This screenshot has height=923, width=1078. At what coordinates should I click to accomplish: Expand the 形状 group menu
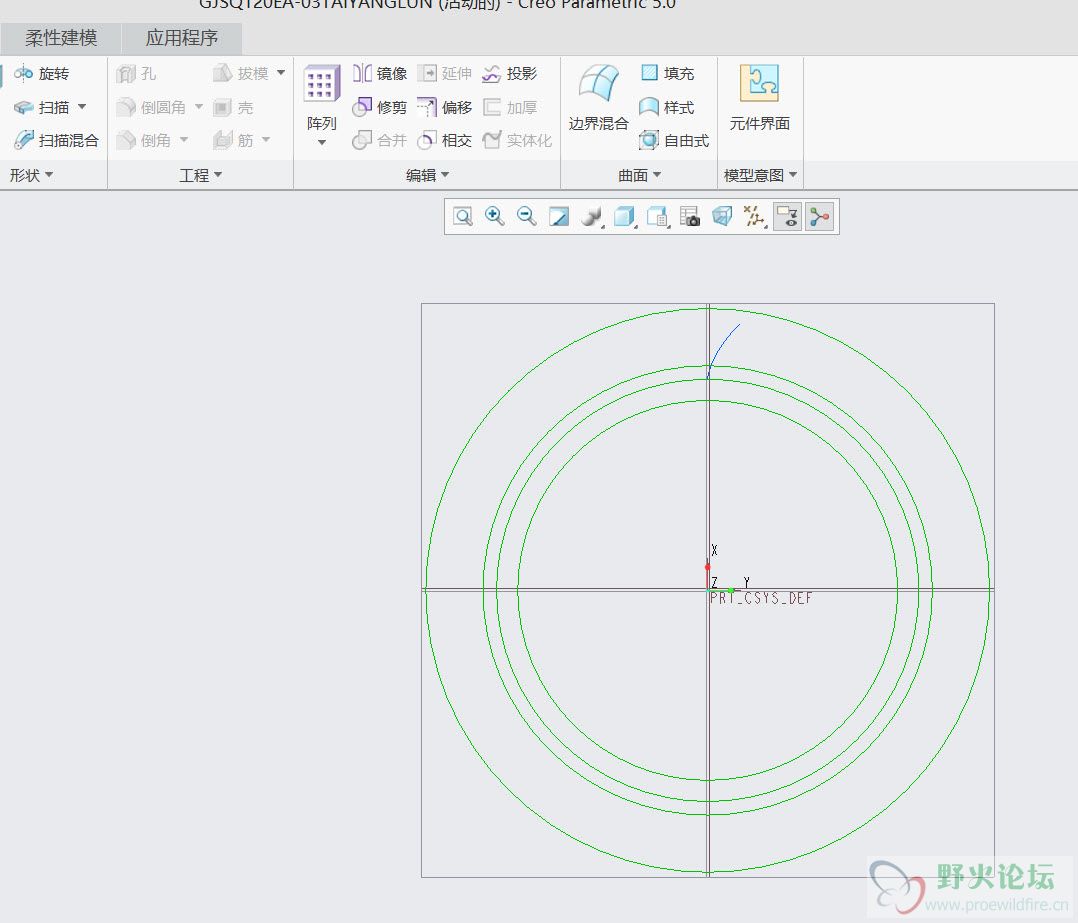click(x=32, y=175)
